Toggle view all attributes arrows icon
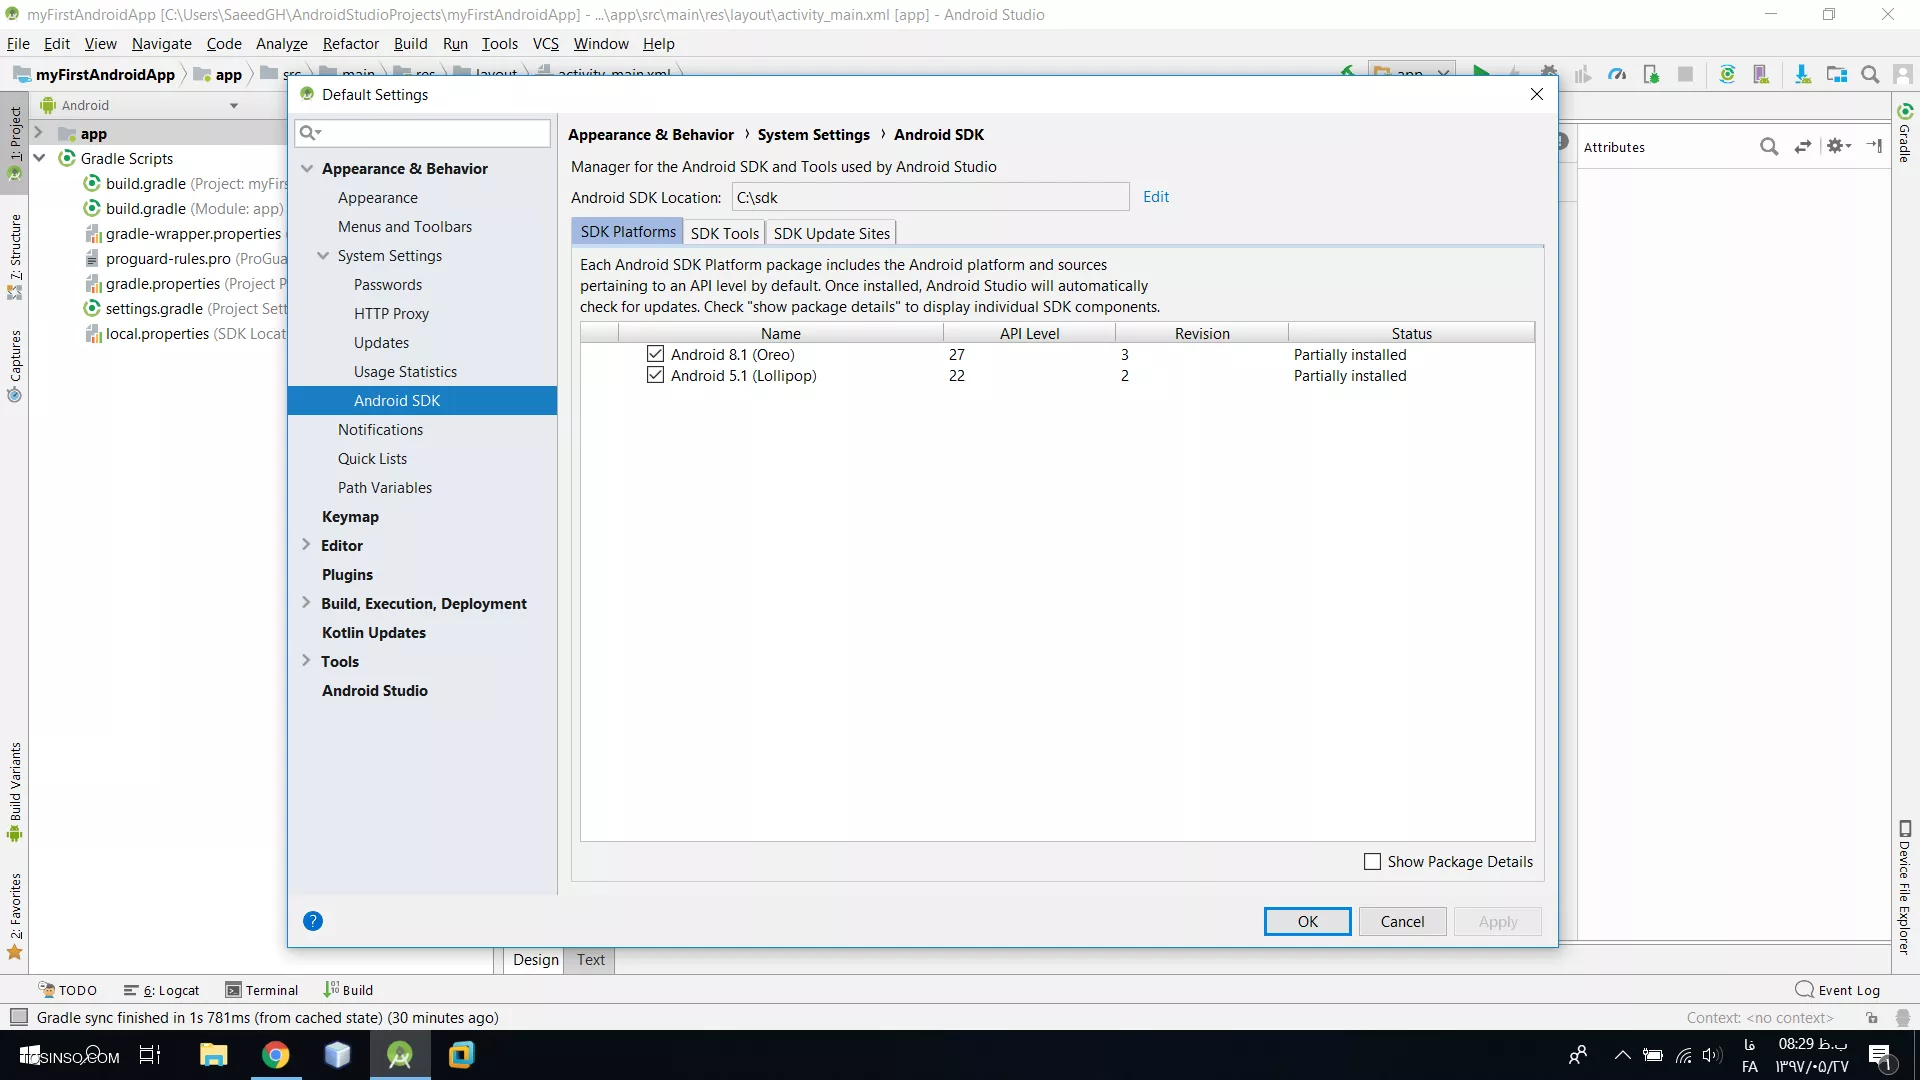Viewport: 1920px width, 1080px height. (1803, 147)
